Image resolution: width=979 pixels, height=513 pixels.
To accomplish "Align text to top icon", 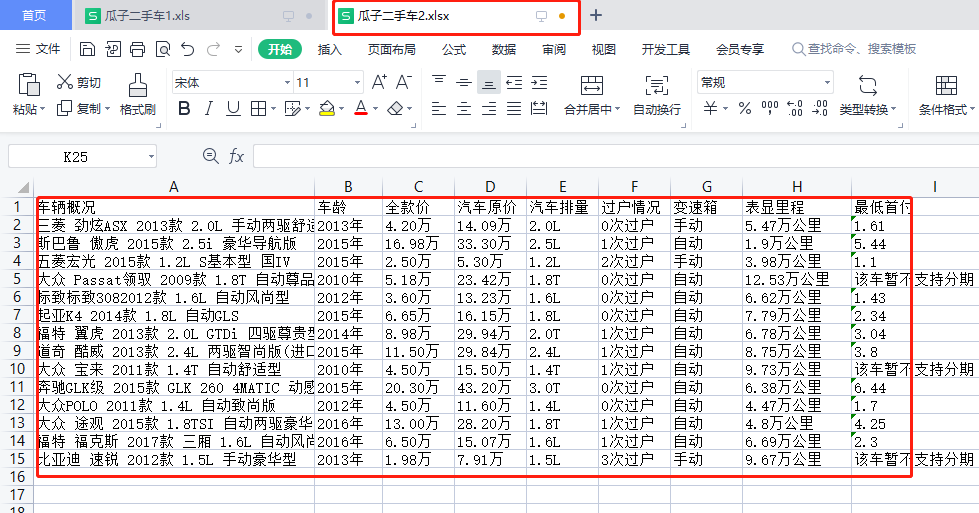I will pos(439,82).
